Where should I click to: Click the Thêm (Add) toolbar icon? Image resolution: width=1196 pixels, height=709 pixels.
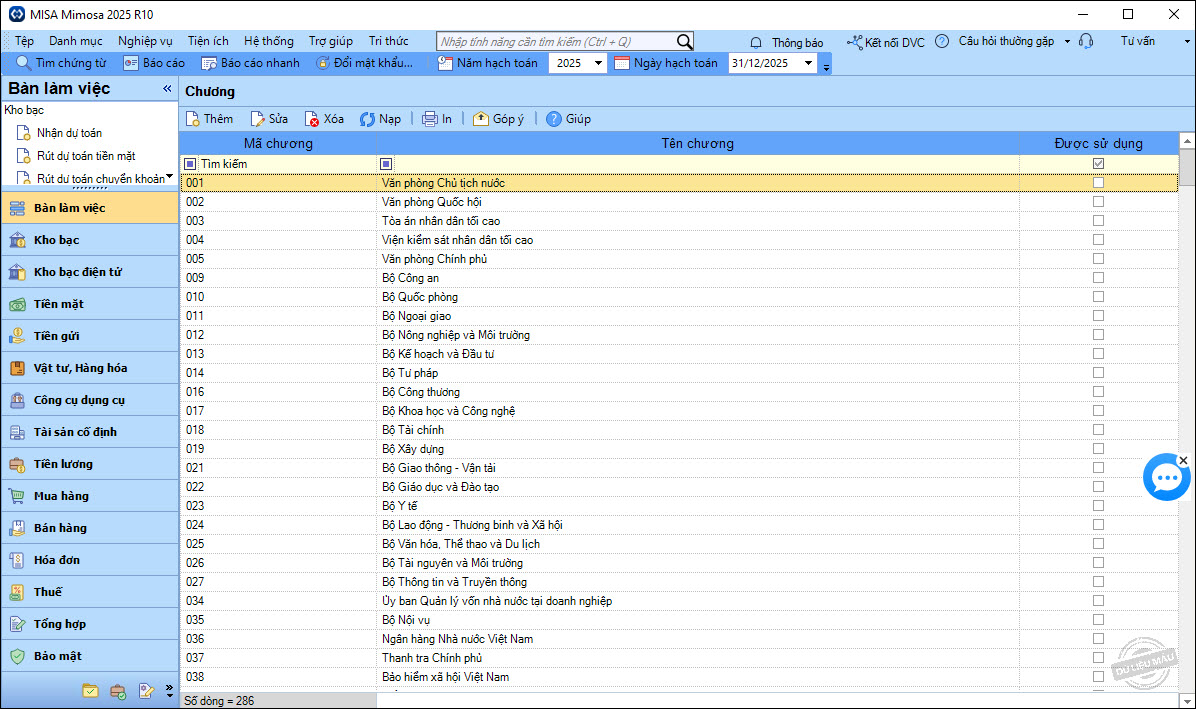click(193, 119)
